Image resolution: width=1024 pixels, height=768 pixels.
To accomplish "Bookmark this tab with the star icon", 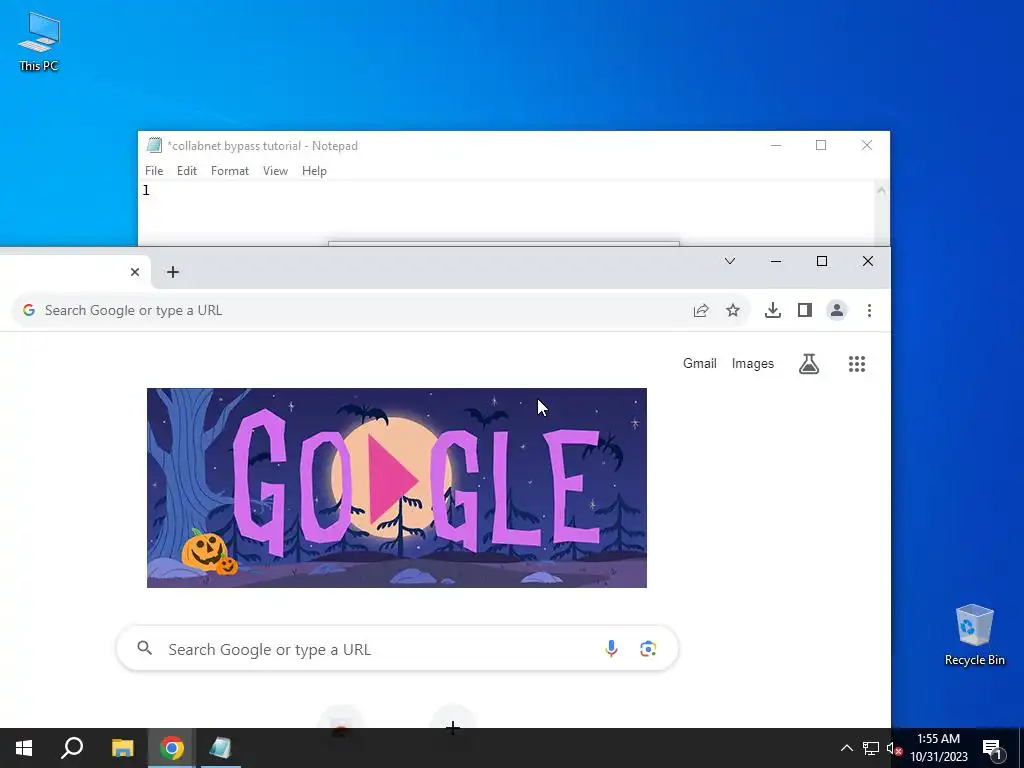I will pos(733,310).
